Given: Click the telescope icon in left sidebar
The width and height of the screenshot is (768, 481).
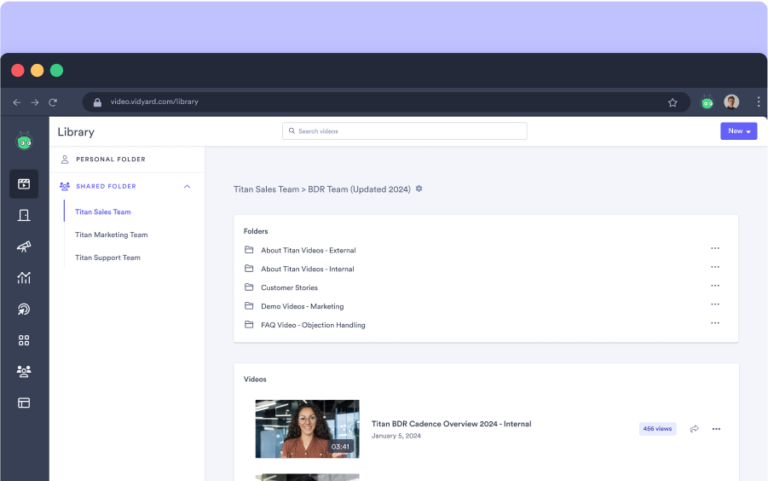Looking at the screenshot, I should pyautogui.click(x=24, y=246).
